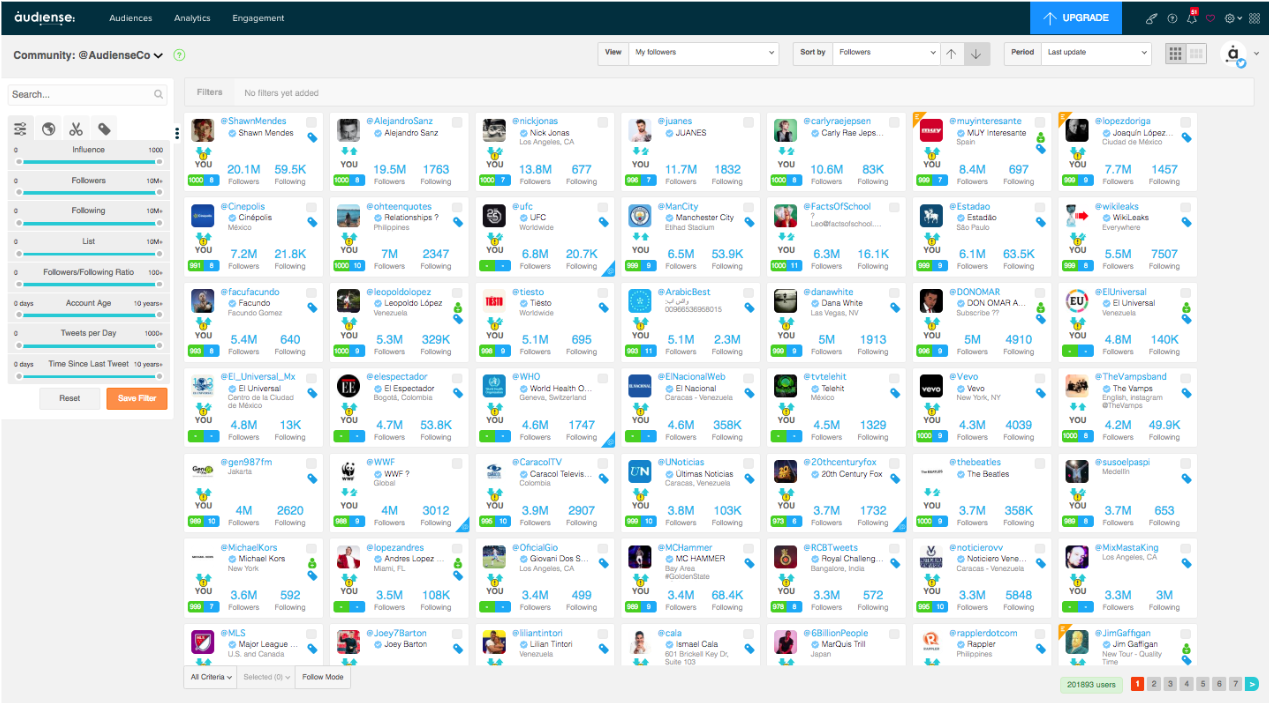Activate Follow Mode
The width and height of the screenshot is (1269, 703).
coord(323,677)
